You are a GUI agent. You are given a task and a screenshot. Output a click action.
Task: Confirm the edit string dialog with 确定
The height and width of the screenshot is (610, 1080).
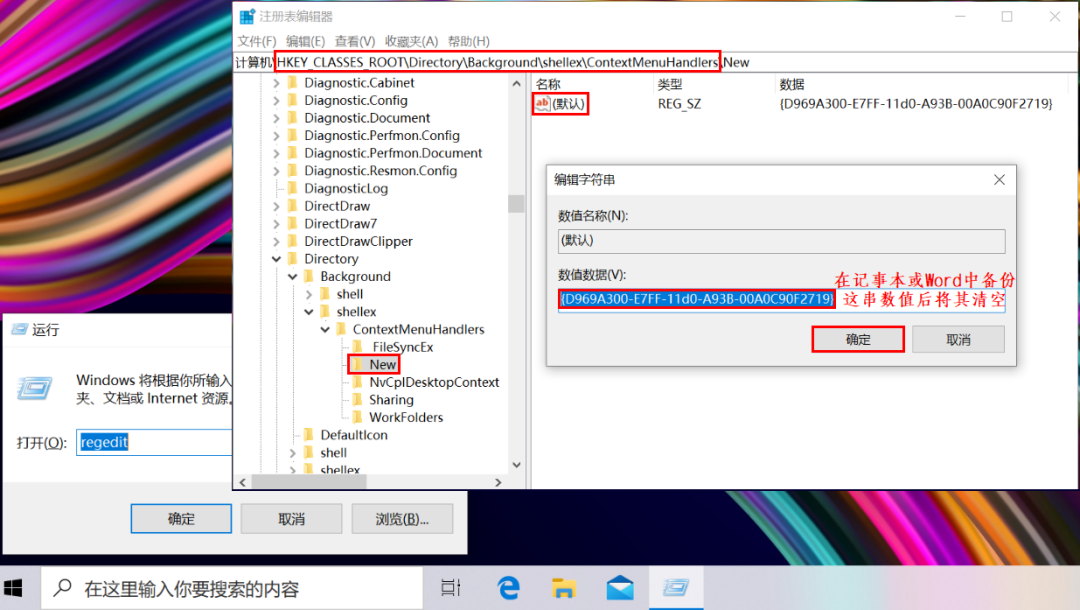click(x=858, y=340)
